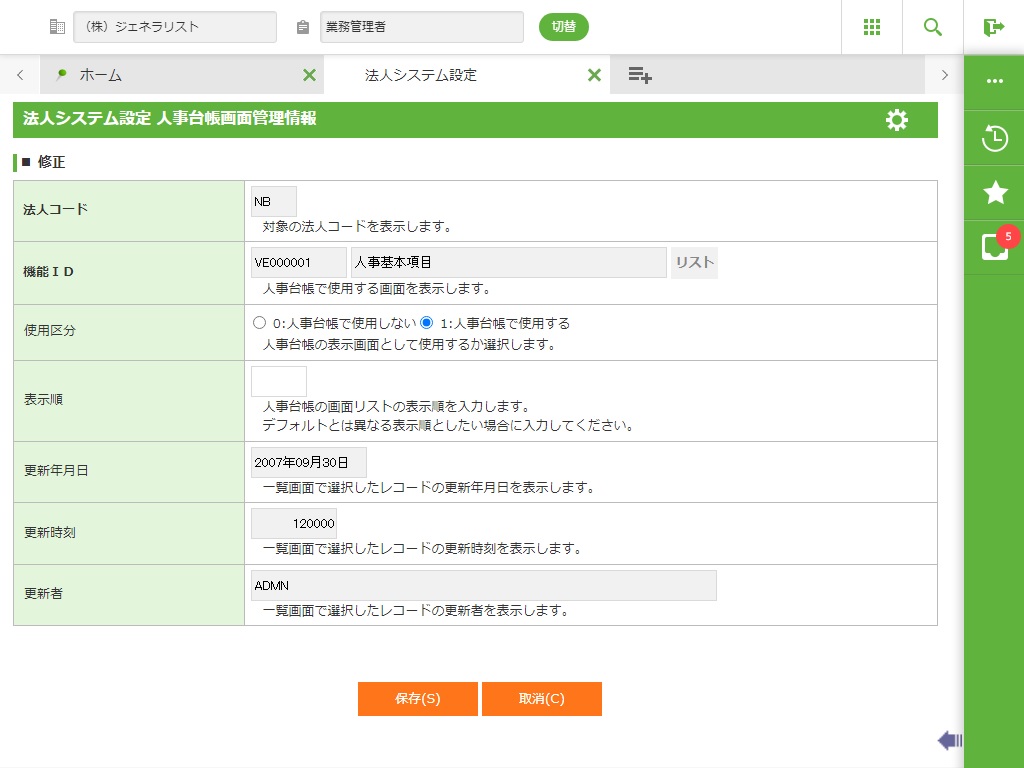Click the search magnifier icon

tap(932, 27)
